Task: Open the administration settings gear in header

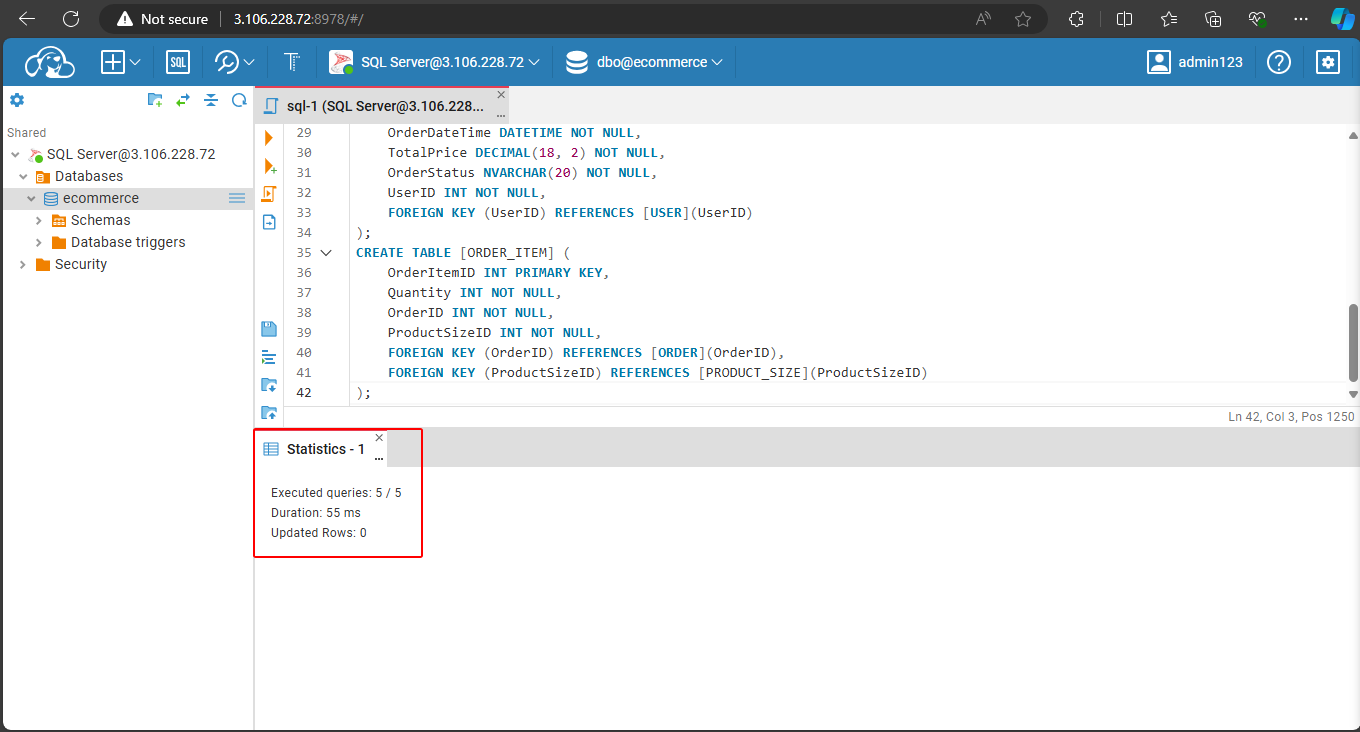Action: [x=1328, y=62]
